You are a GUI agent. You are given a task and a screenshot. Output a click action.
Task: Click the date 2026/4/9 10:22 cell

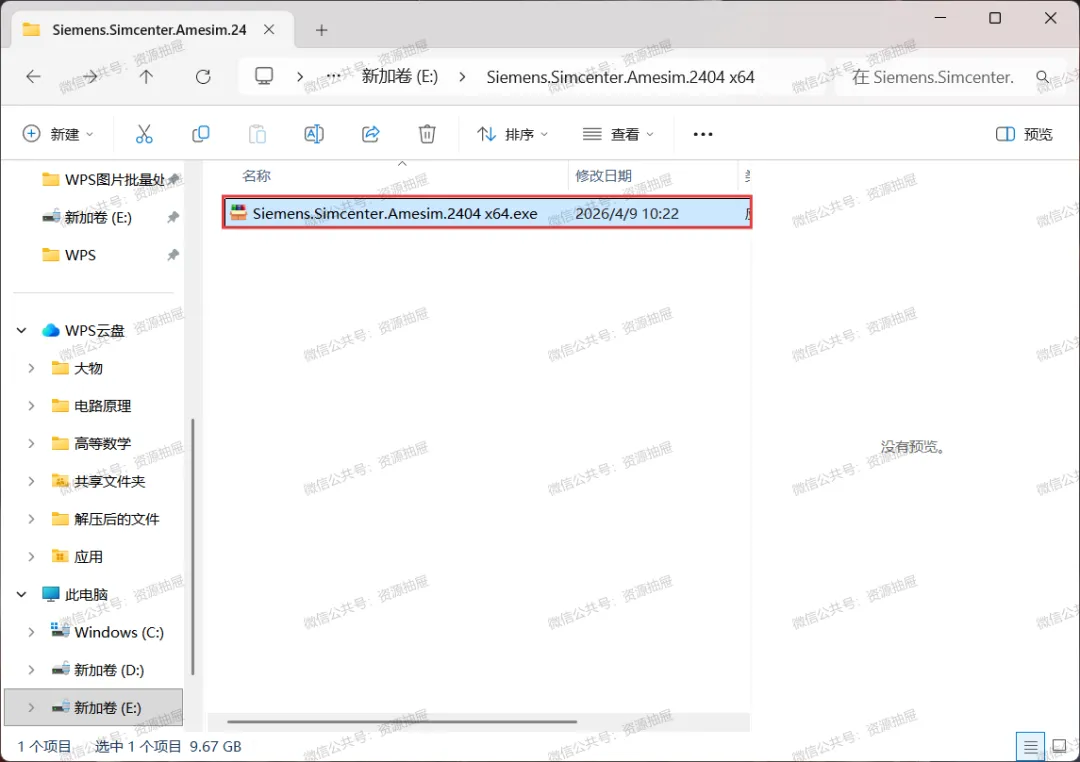(627, 214)
